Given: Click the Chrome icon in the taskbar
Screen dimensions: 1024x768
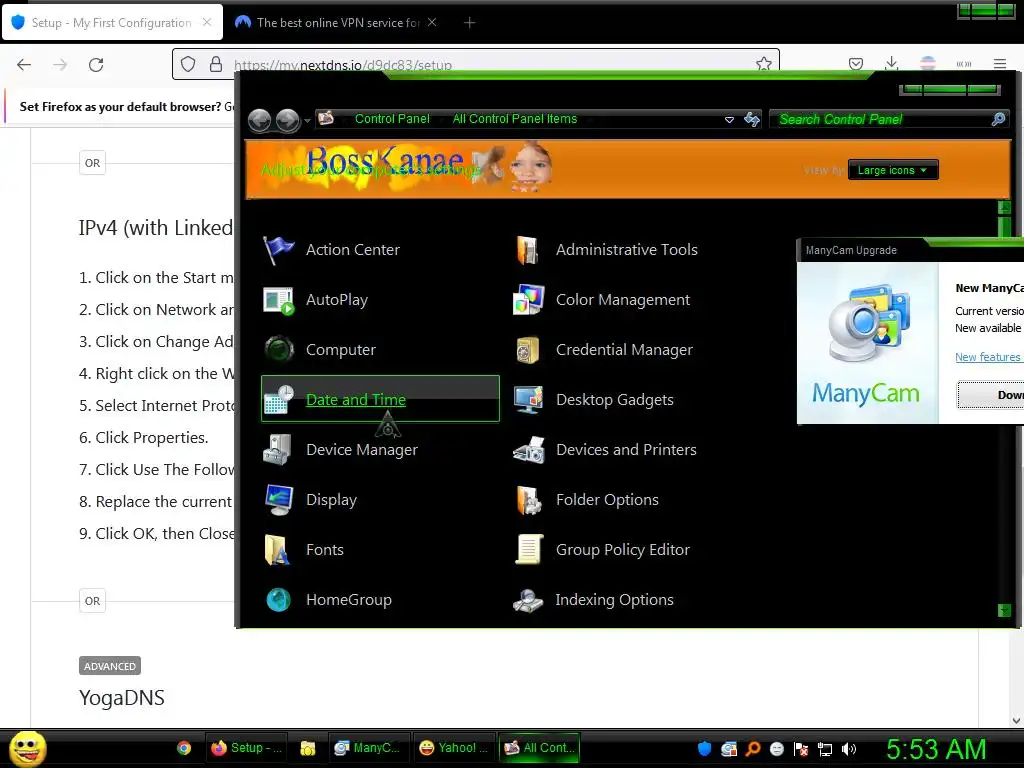Looking at the screenshot, I should pos(184,748).
